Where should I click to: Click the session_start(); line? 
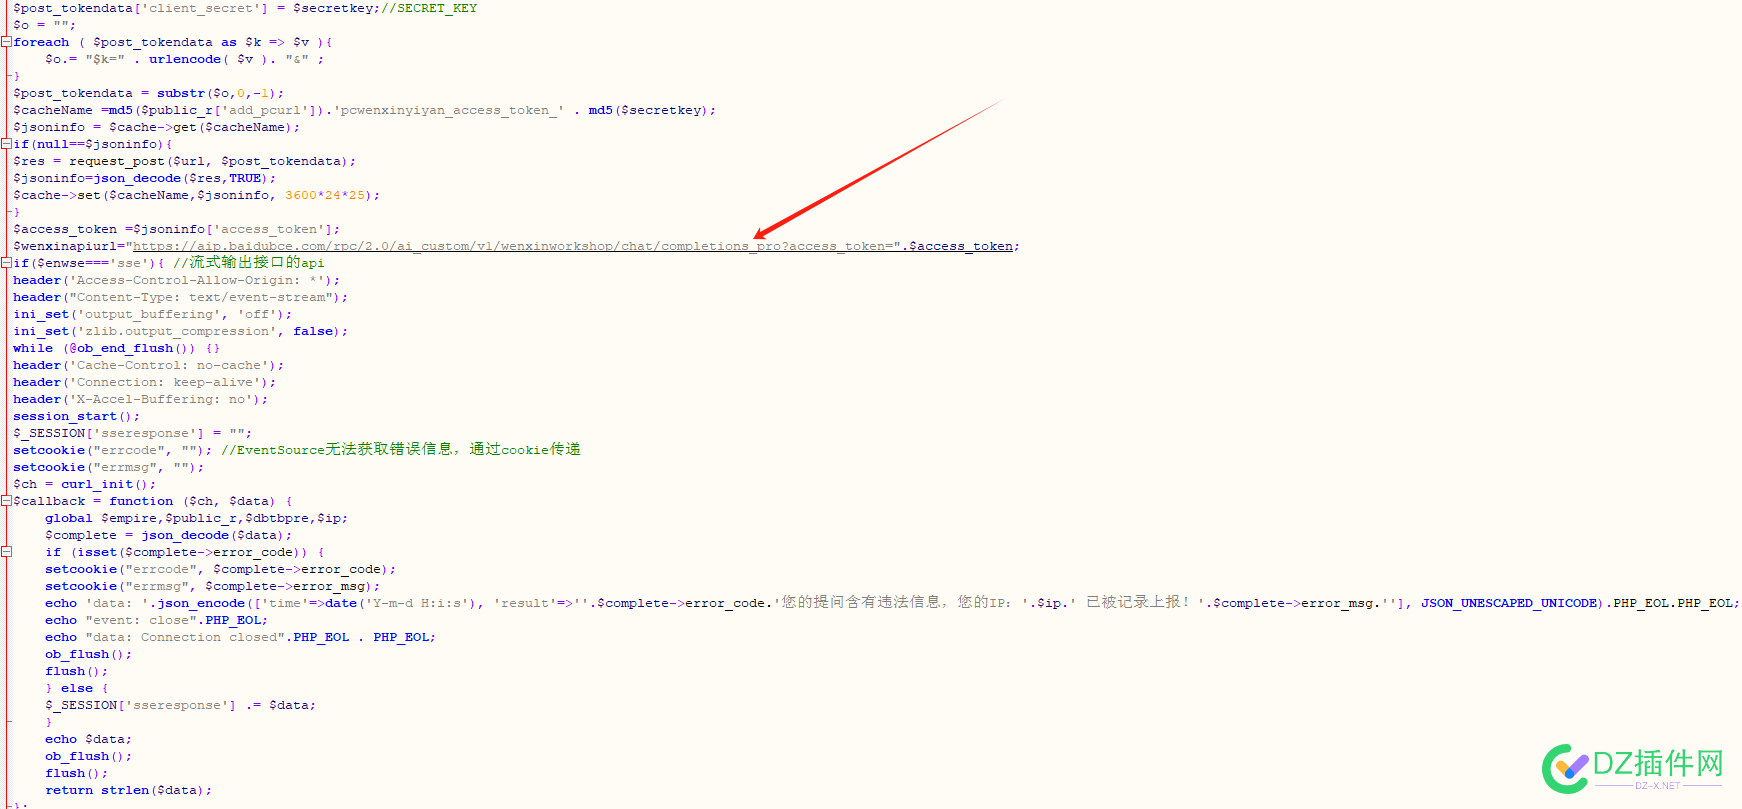(76, 416)
